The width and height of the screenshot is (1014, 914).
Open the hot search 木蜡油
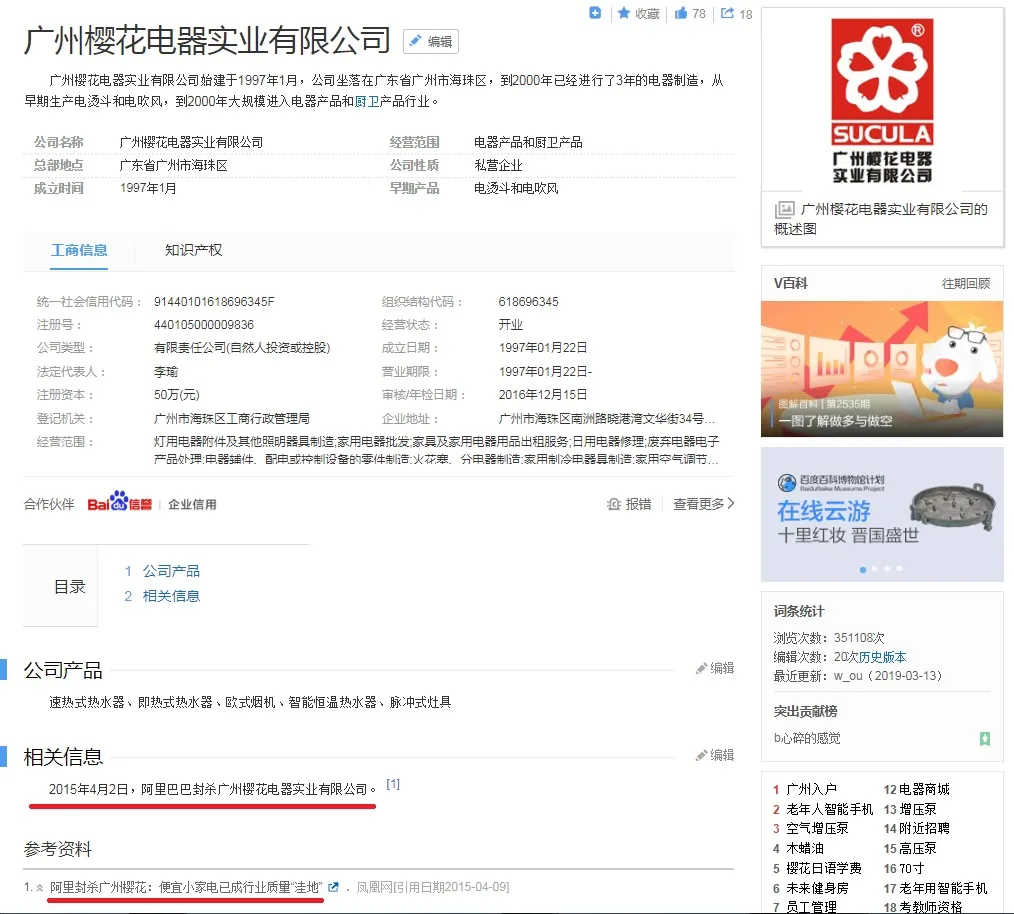(804, 849)
